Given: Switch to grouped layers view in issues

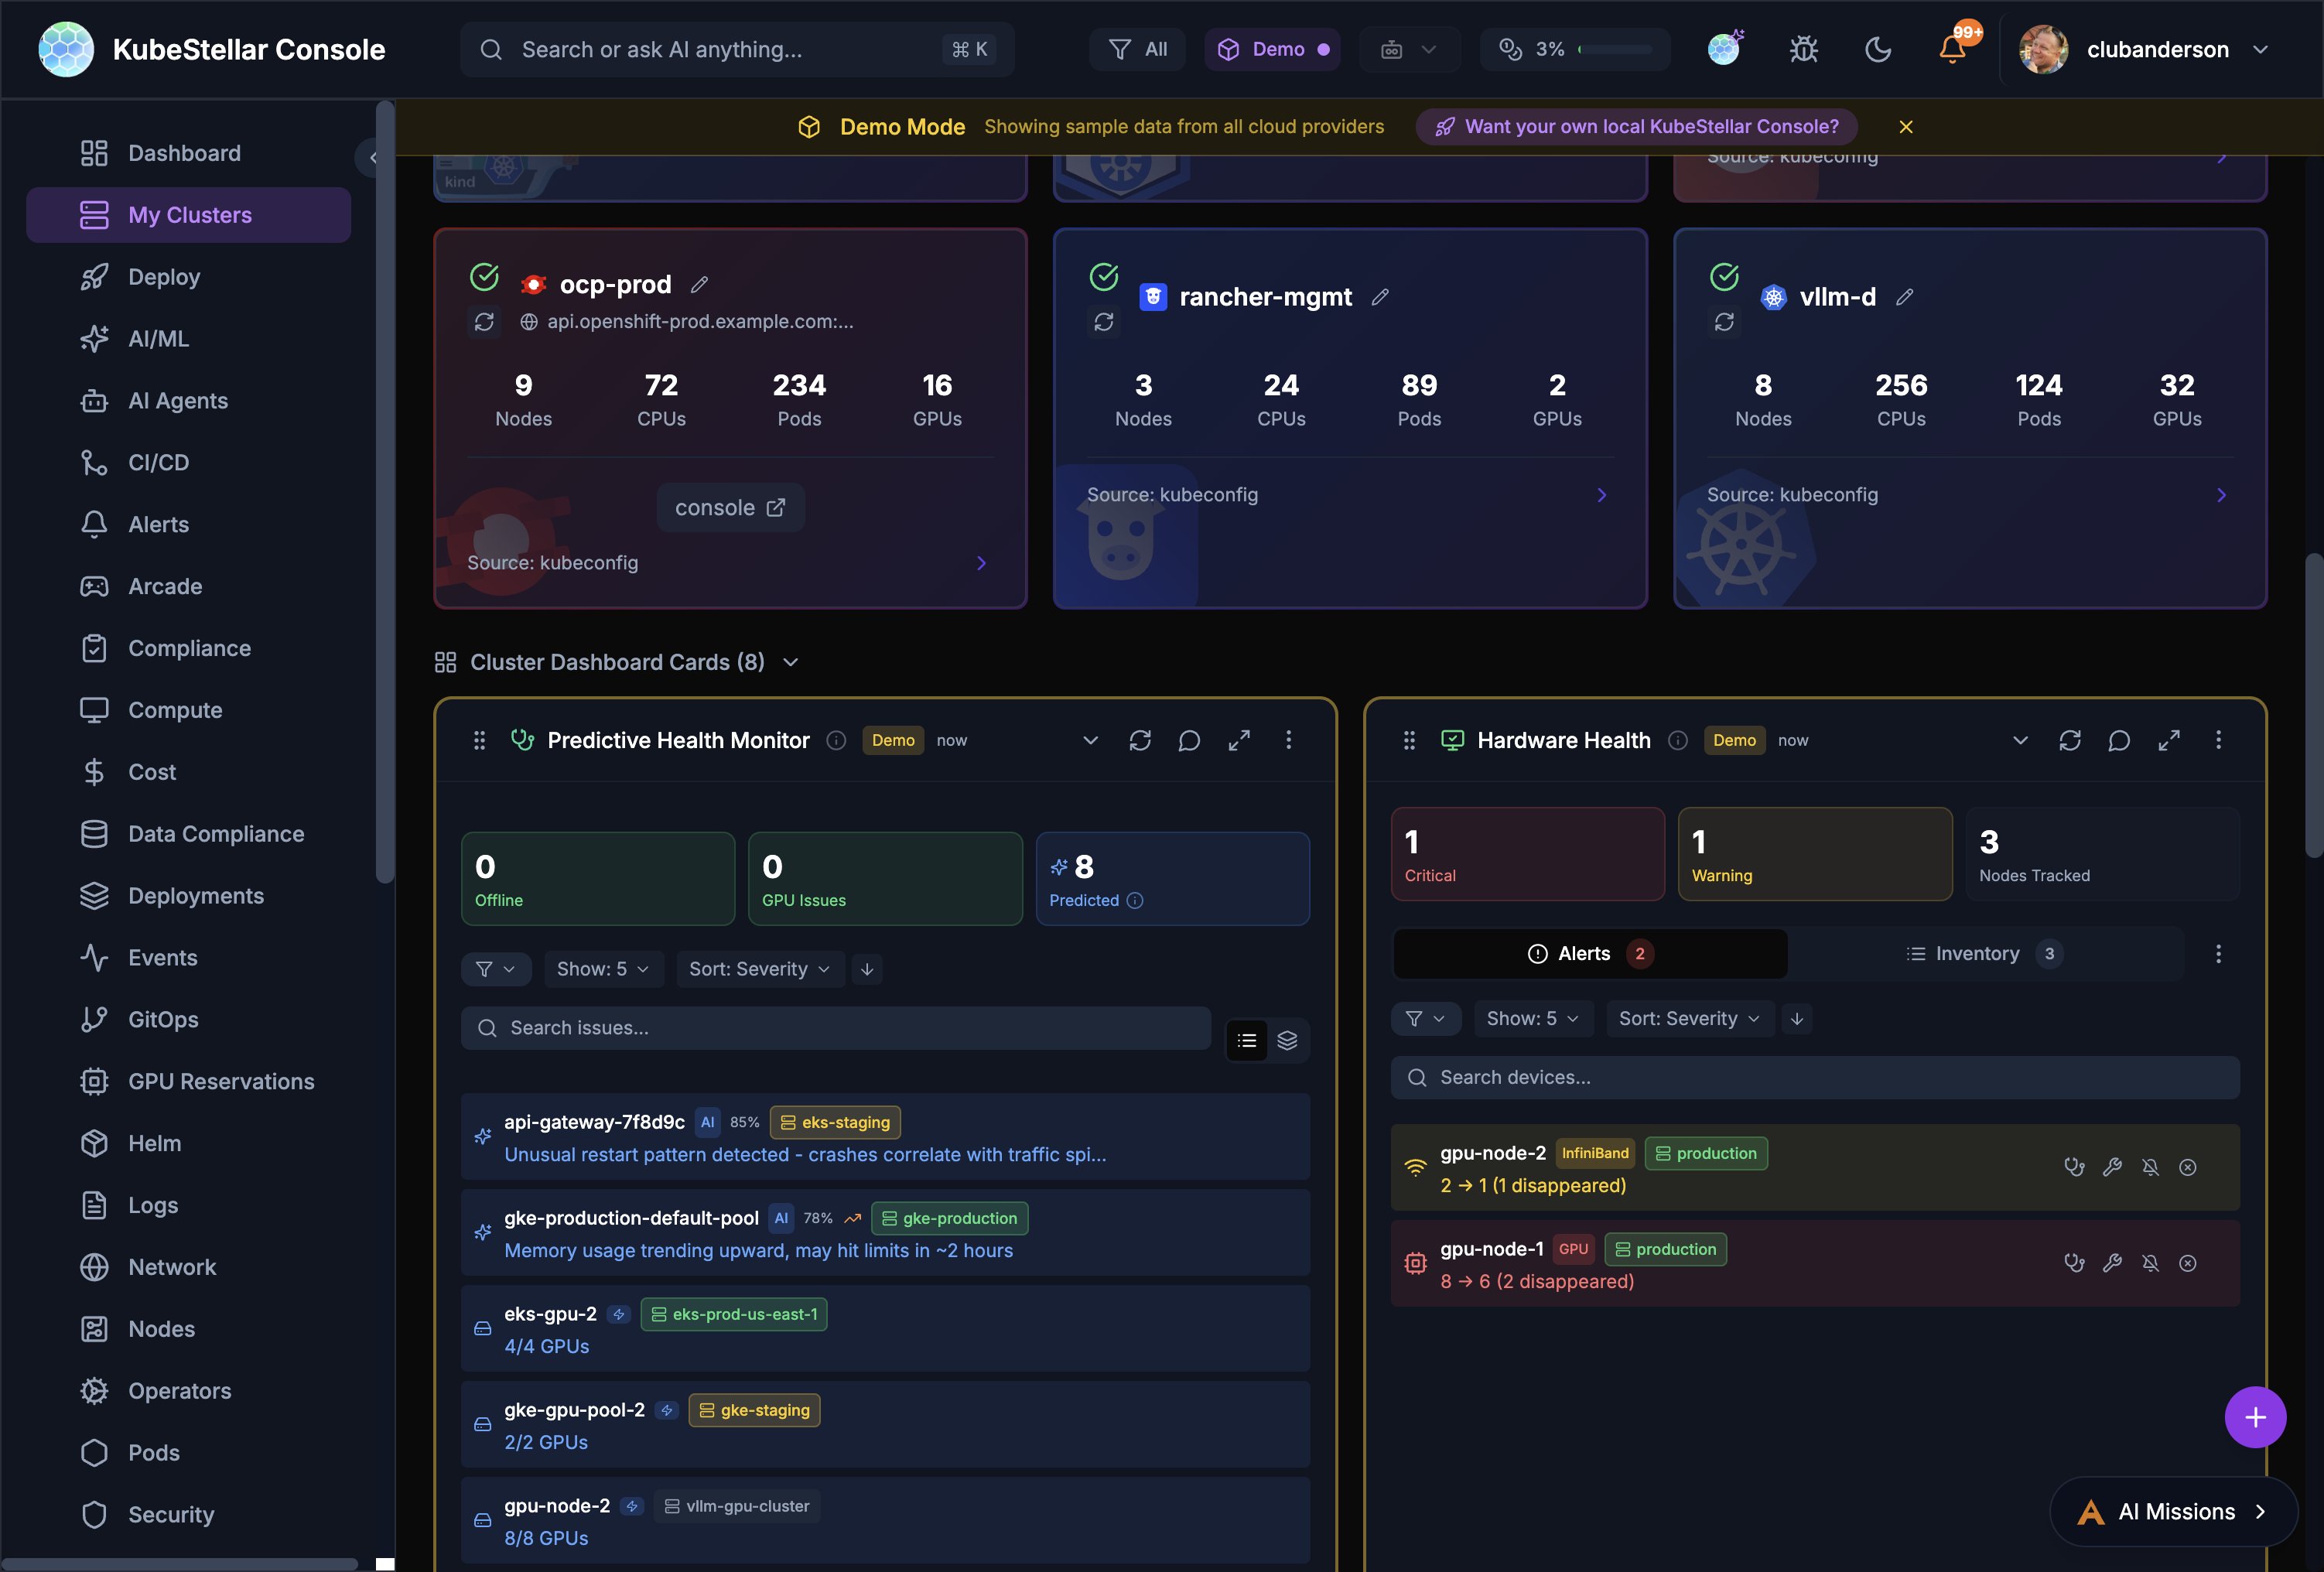Looking at the screenshot, I should coord(1287,1040).
